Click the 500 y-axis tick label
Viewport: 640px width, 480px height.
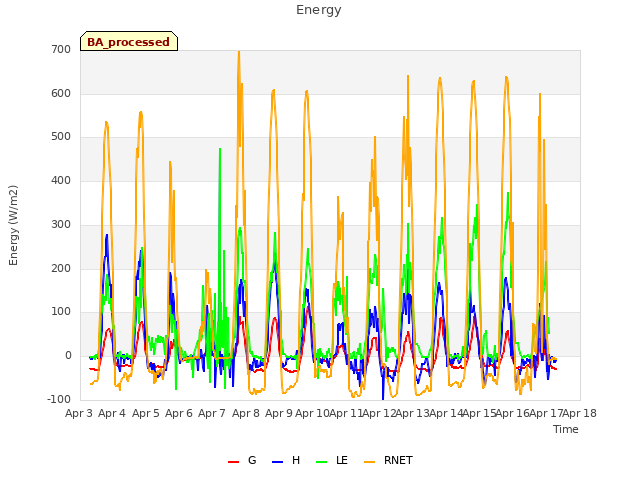[x=61, y=137]
